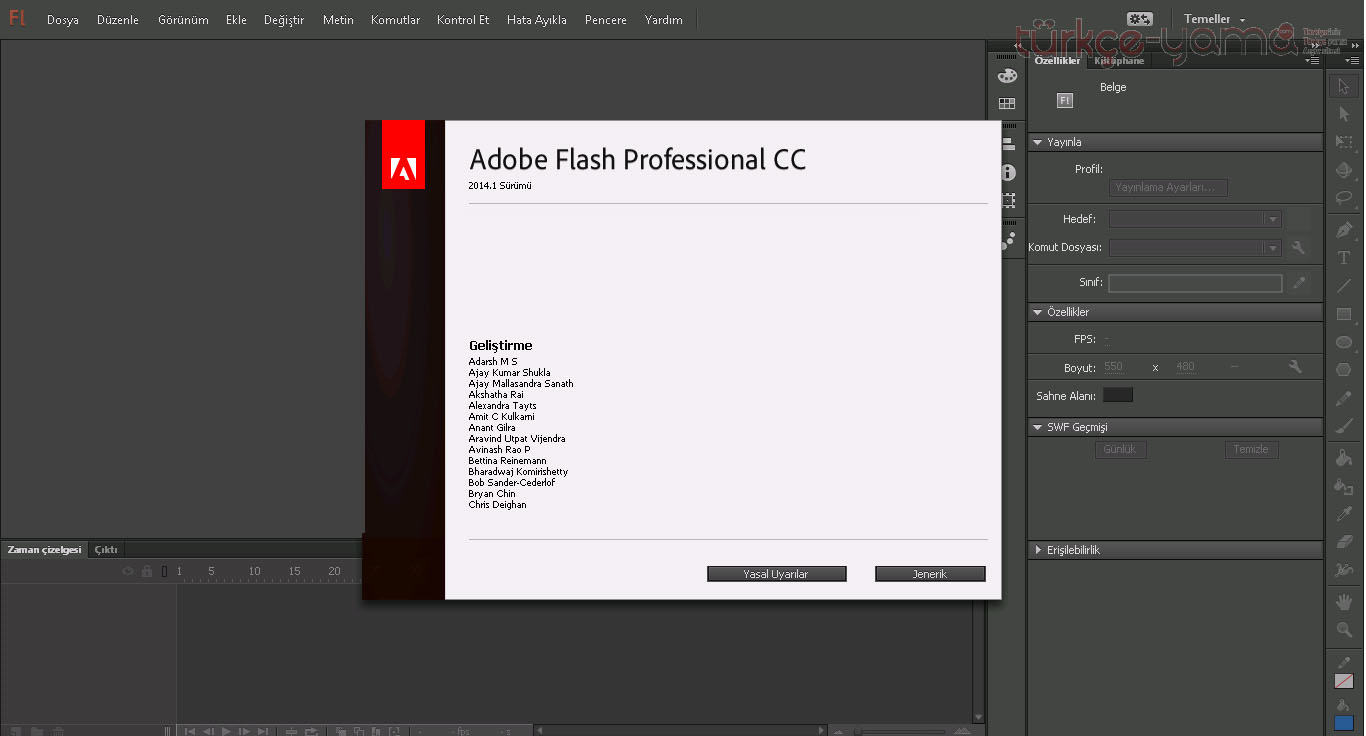Collapse the Özellikler section
This screenshot has width=1366, height=736.
point(1038,312)
